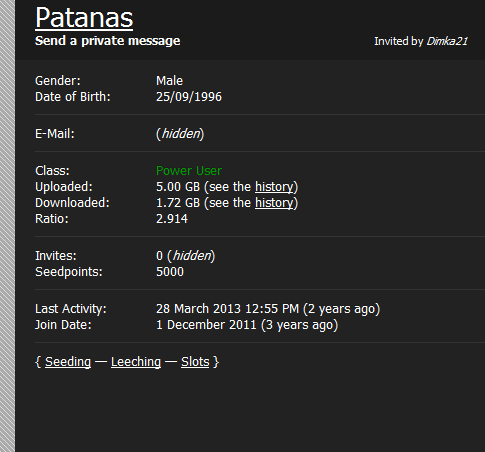Click the Join Date value

(x=247, y=325)
